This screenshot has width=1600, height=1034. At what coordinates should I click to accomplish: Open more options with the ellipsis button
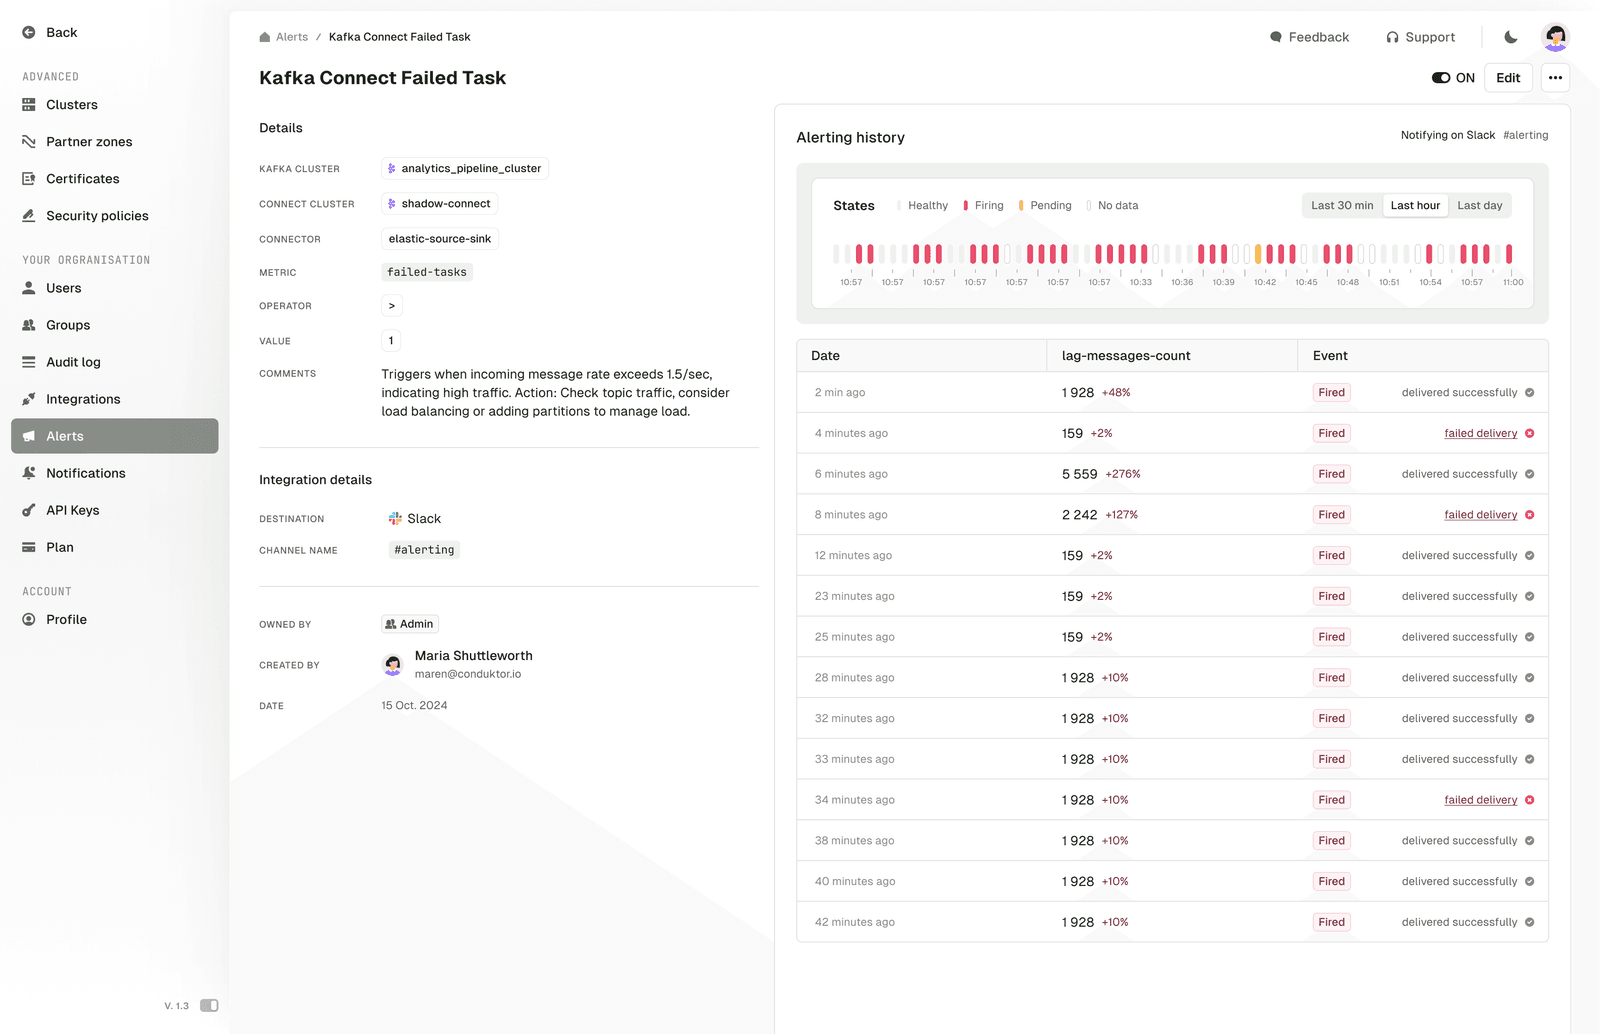click(x=1555, y=77)
